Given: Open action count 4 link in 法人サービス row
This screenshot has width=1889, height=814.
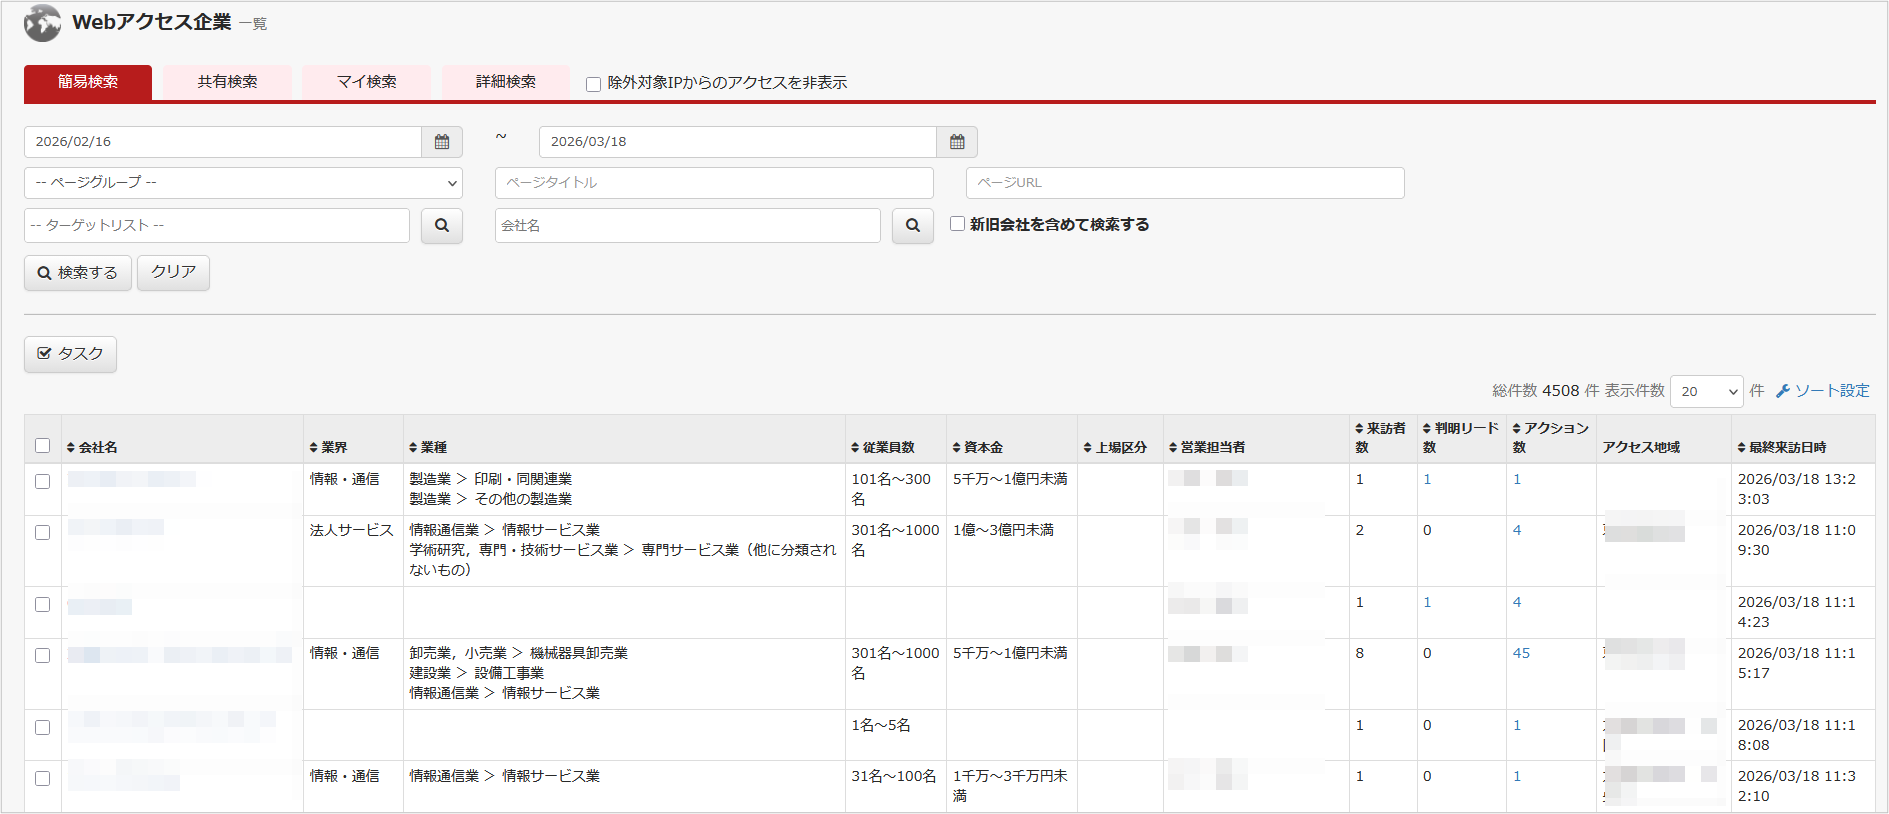Looking at the screenshot, I should tap(1517, 530).
